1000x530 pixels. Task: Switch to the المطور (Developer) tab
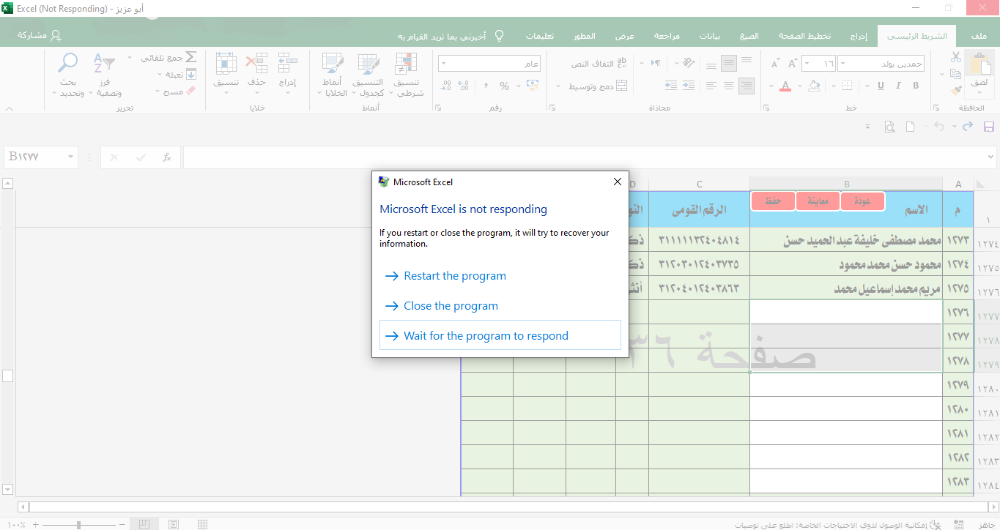point(584,36)
